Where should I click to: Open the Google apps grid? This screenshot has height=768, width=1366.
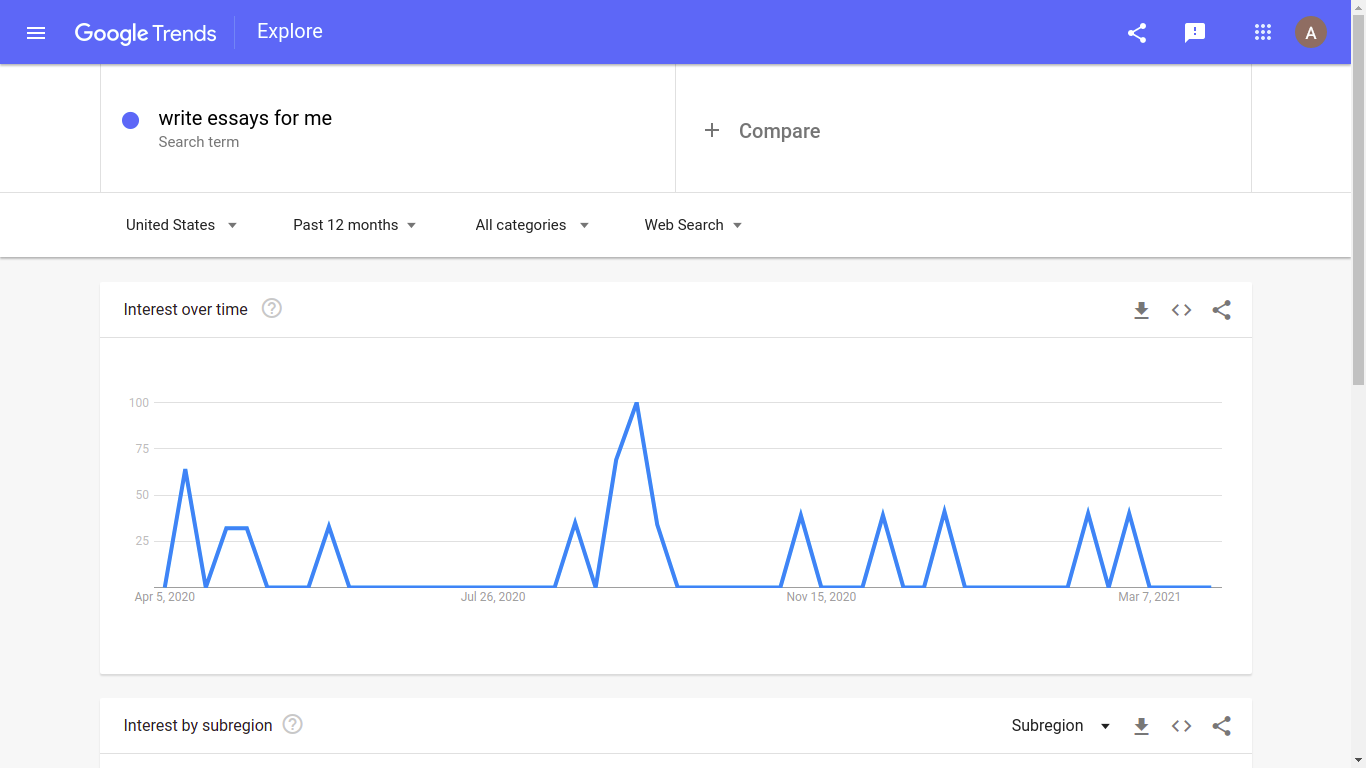point(1263,33)
